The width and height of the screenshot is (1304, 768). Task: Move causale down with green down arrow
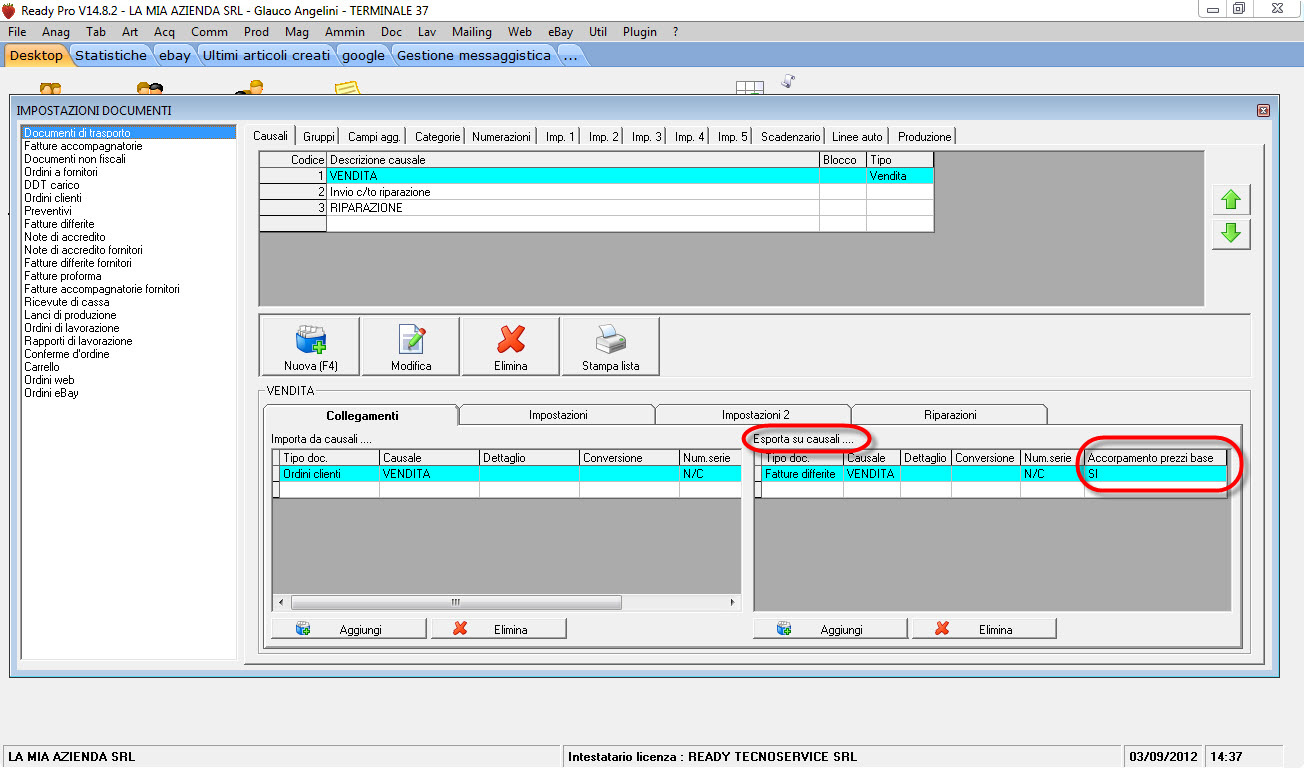click(1231, 233)
